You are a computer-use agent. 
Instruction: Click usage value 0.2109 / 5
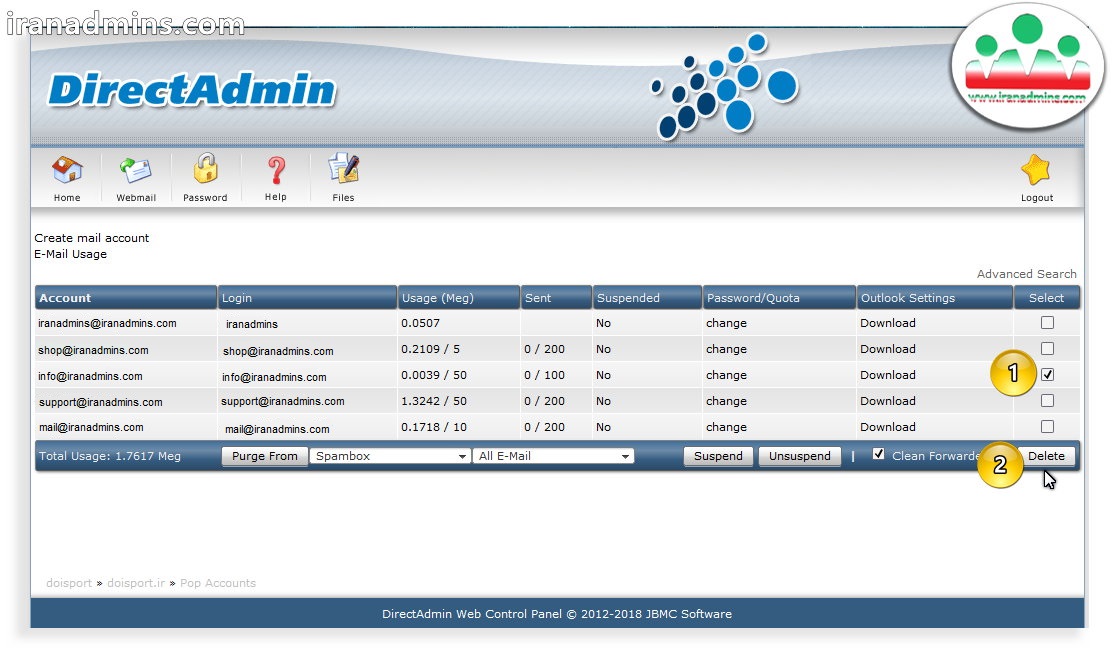(x=430, y=349)
